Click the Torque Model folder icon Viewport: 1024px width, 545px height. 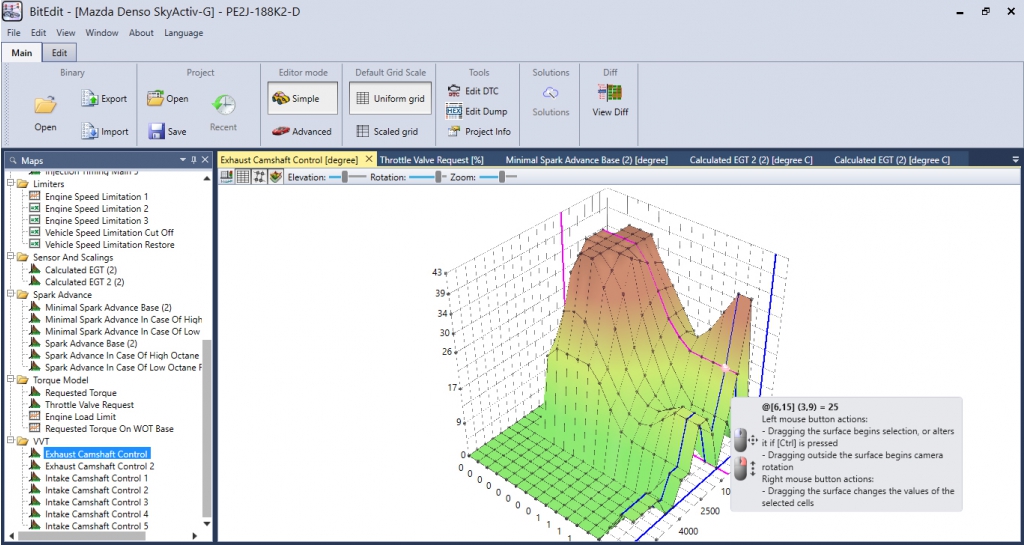(23, 380)
